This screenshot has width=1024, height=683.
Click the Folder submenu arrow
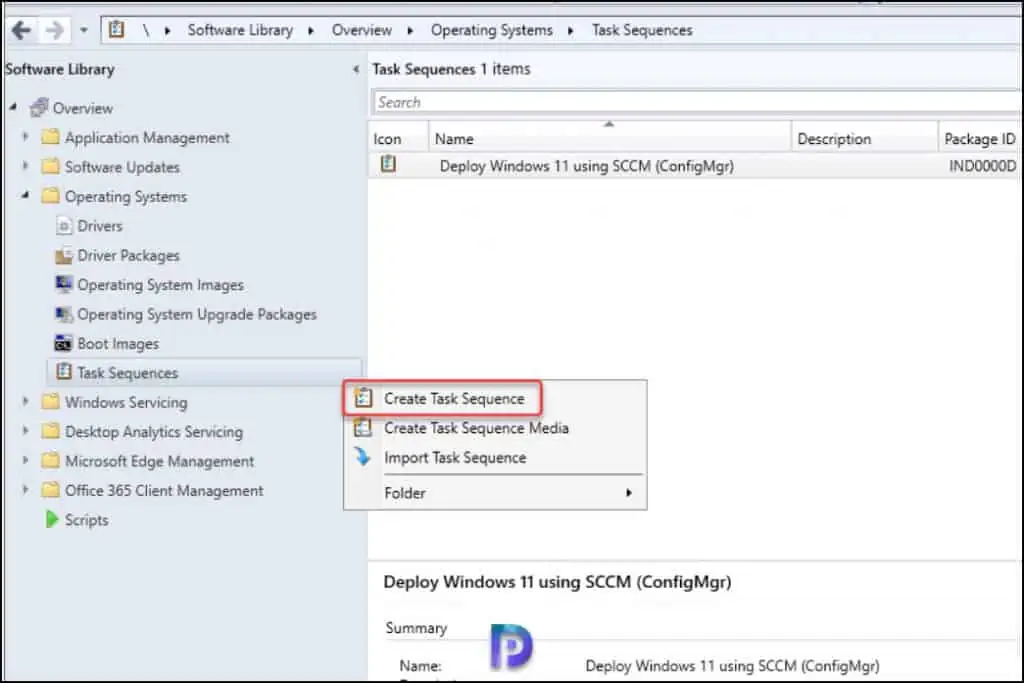click(629, 493)
